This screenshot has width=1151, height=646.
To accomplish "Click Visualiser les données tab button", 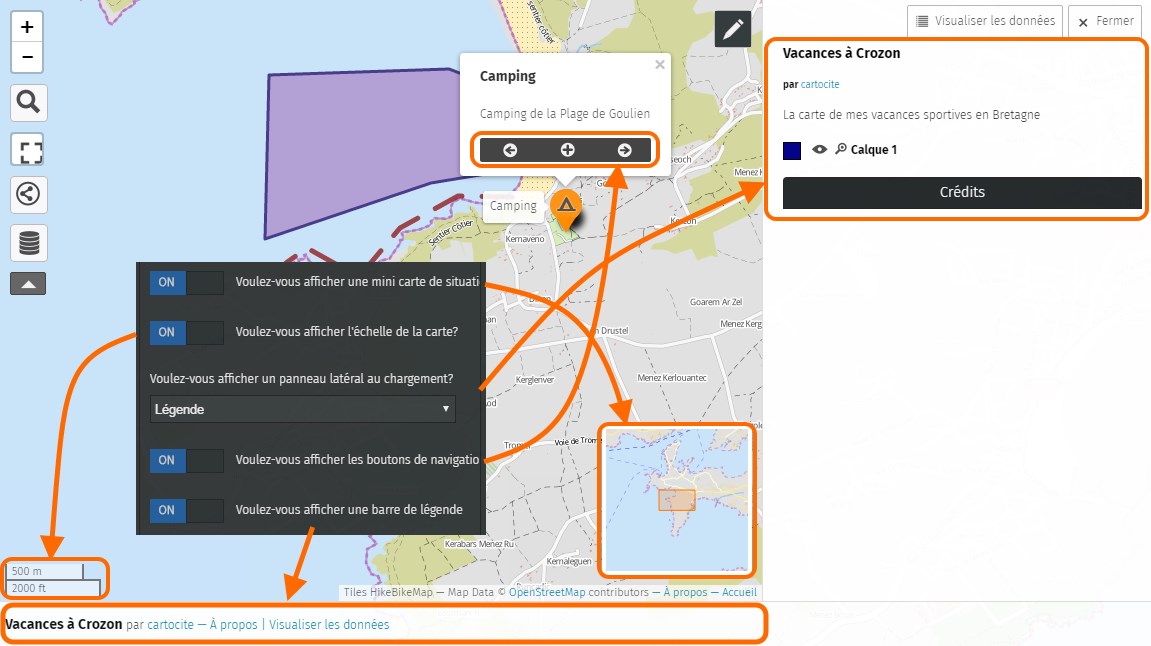I will [x=985, y=21].
